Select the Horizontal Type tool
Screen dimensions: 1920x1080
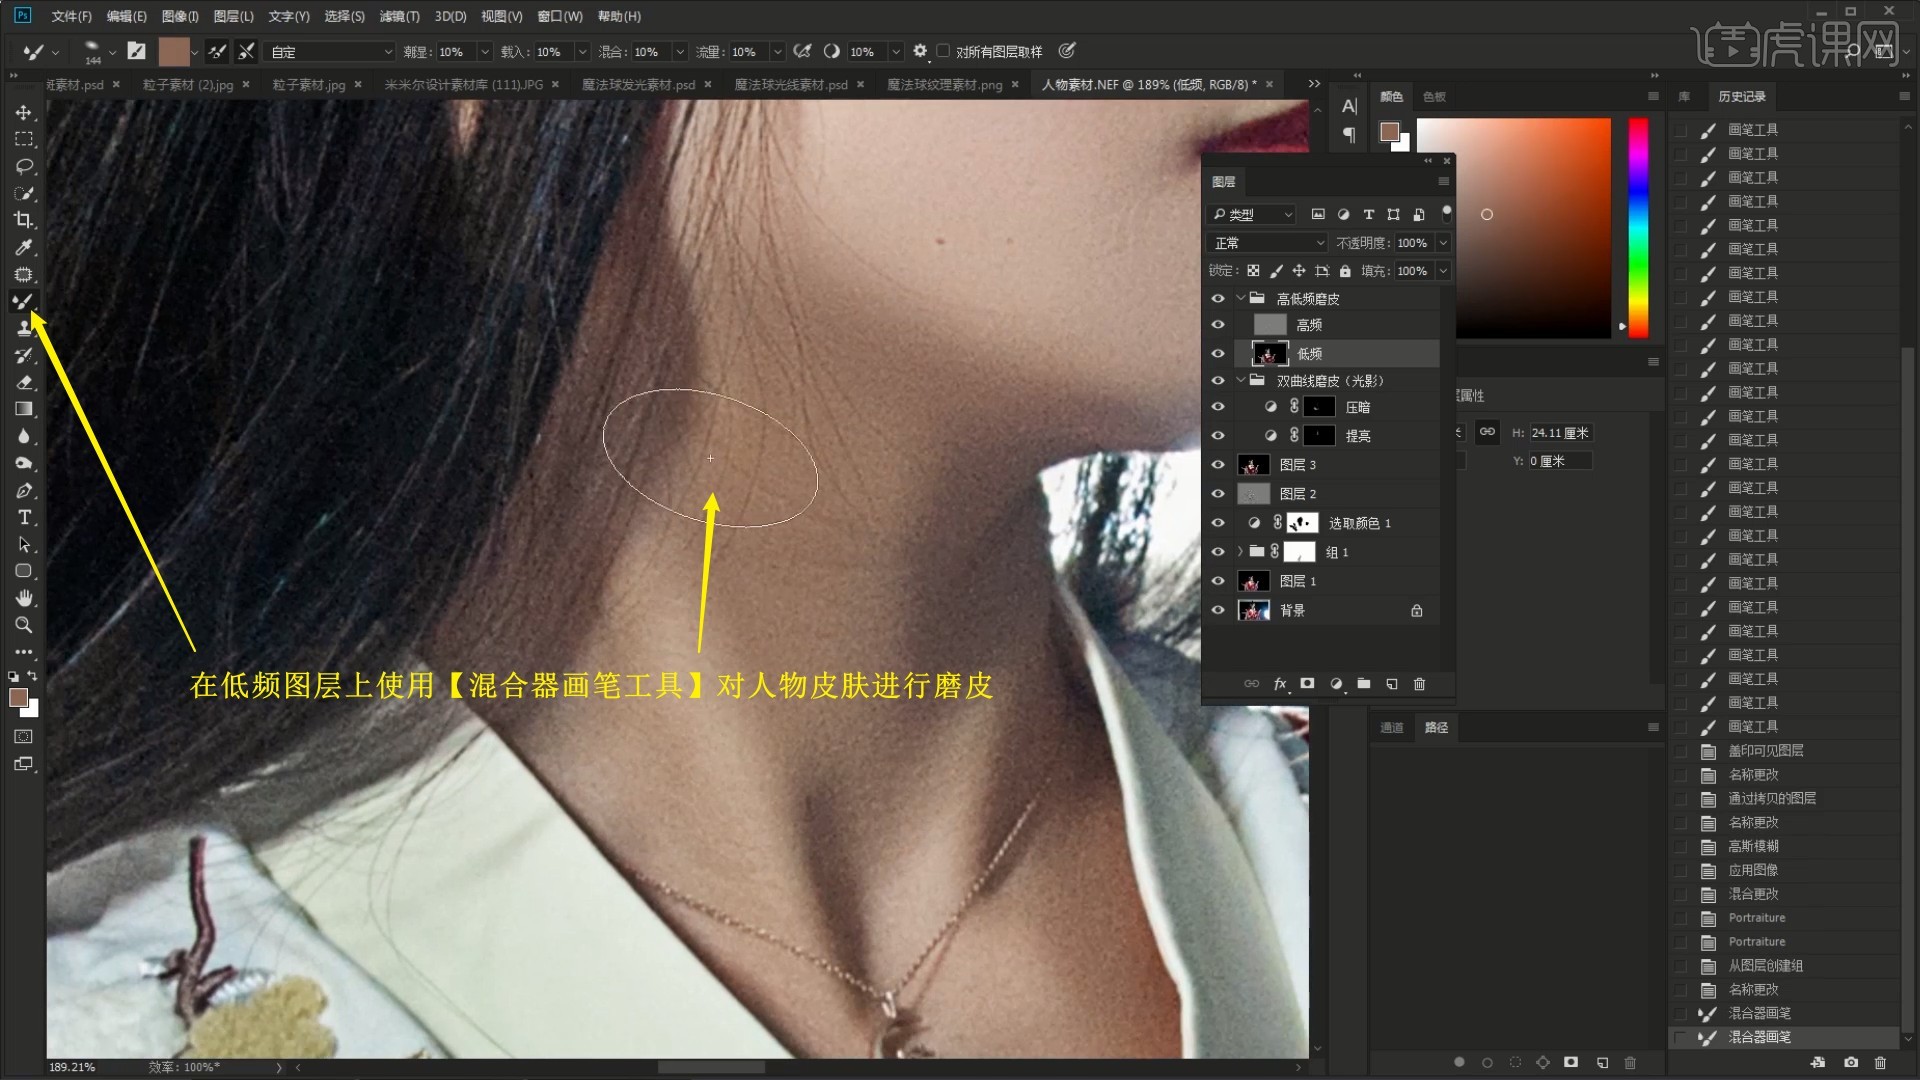click(x=24, y=517)
